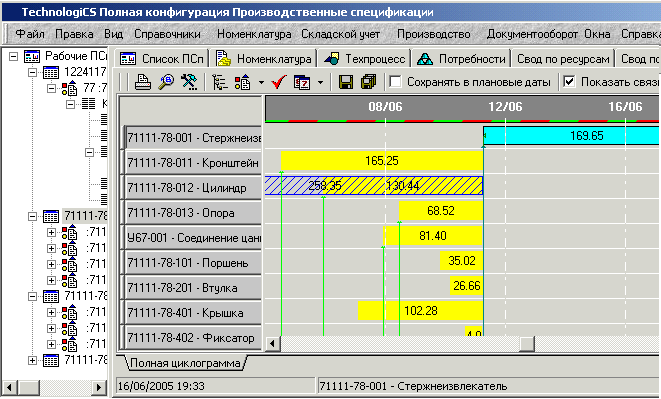Expand the last 71111-78 tree node
Viewport: 661px width, 399px height.
point(32,361)
